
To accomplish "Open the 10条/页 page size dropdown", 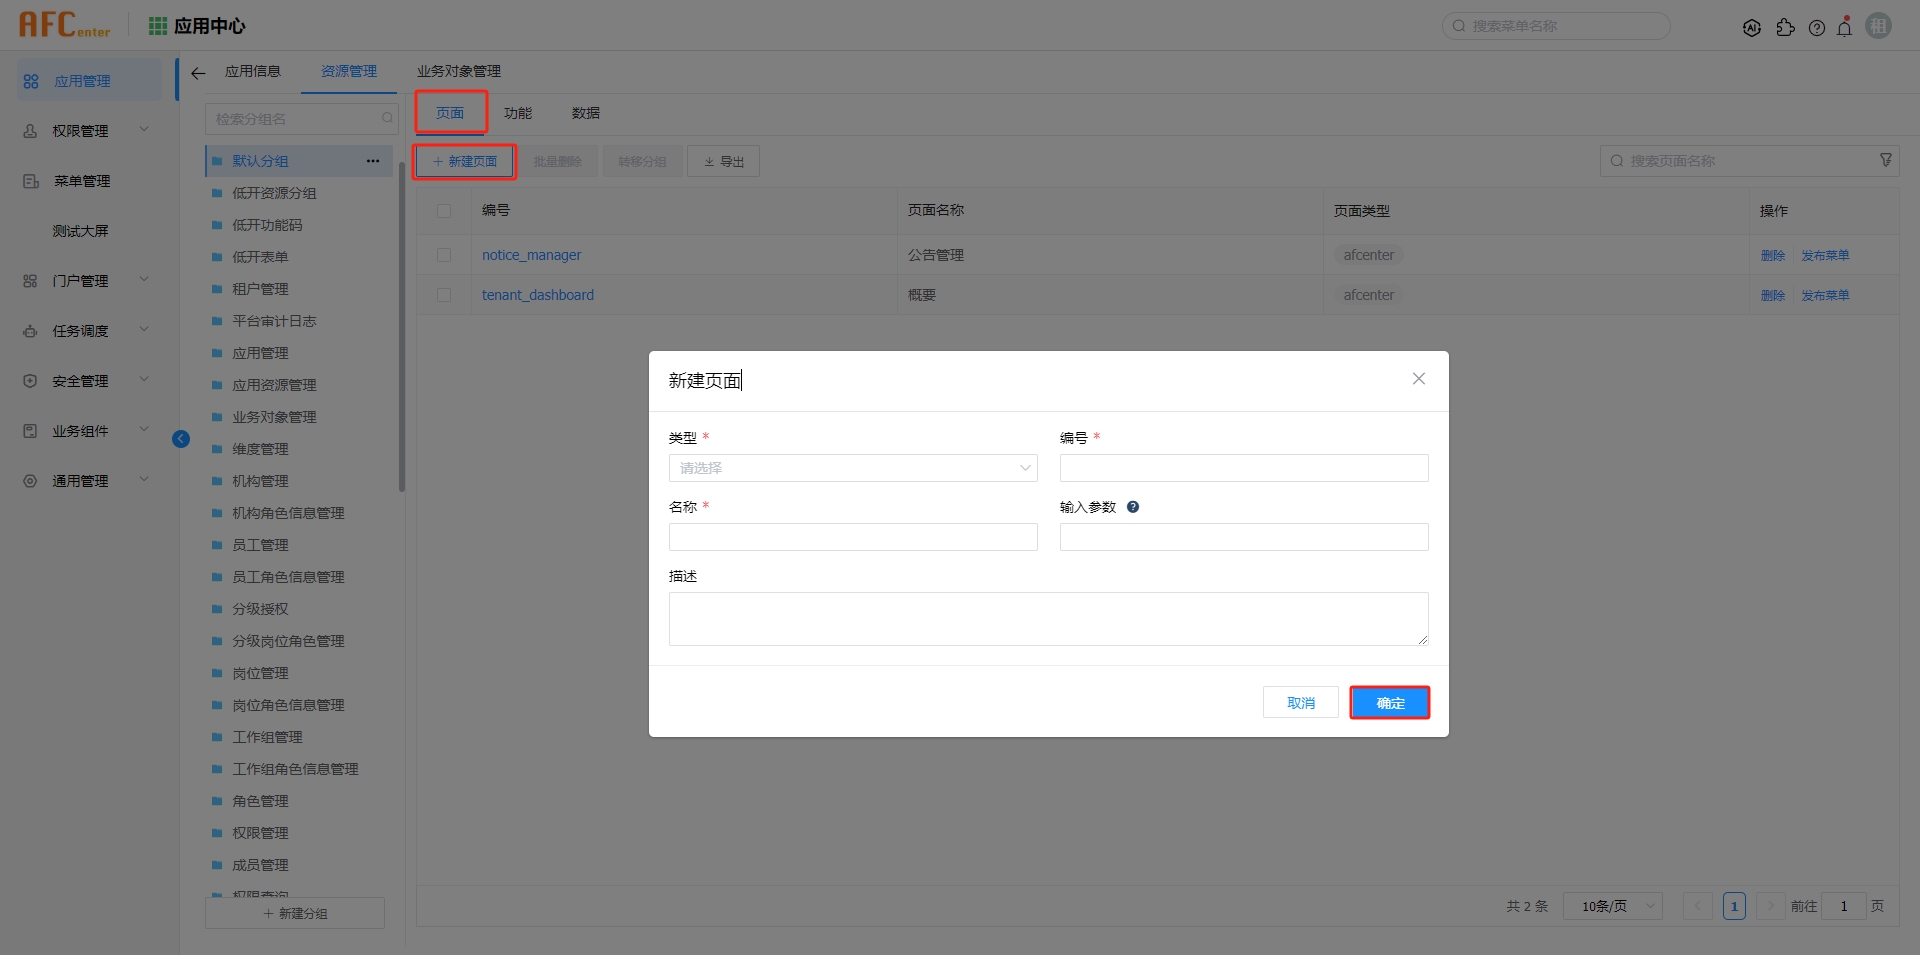I will (1612, 906).
